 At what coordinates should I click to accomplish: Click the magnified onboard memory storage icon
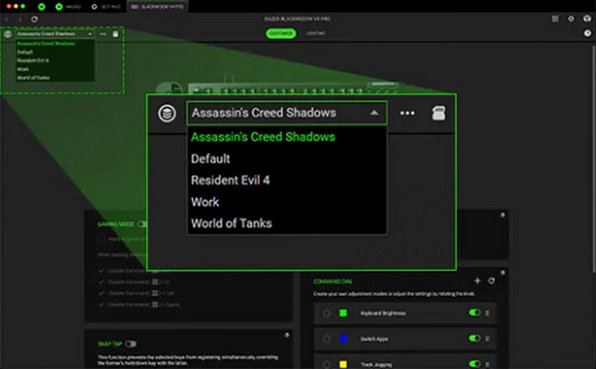coord(438,113)
